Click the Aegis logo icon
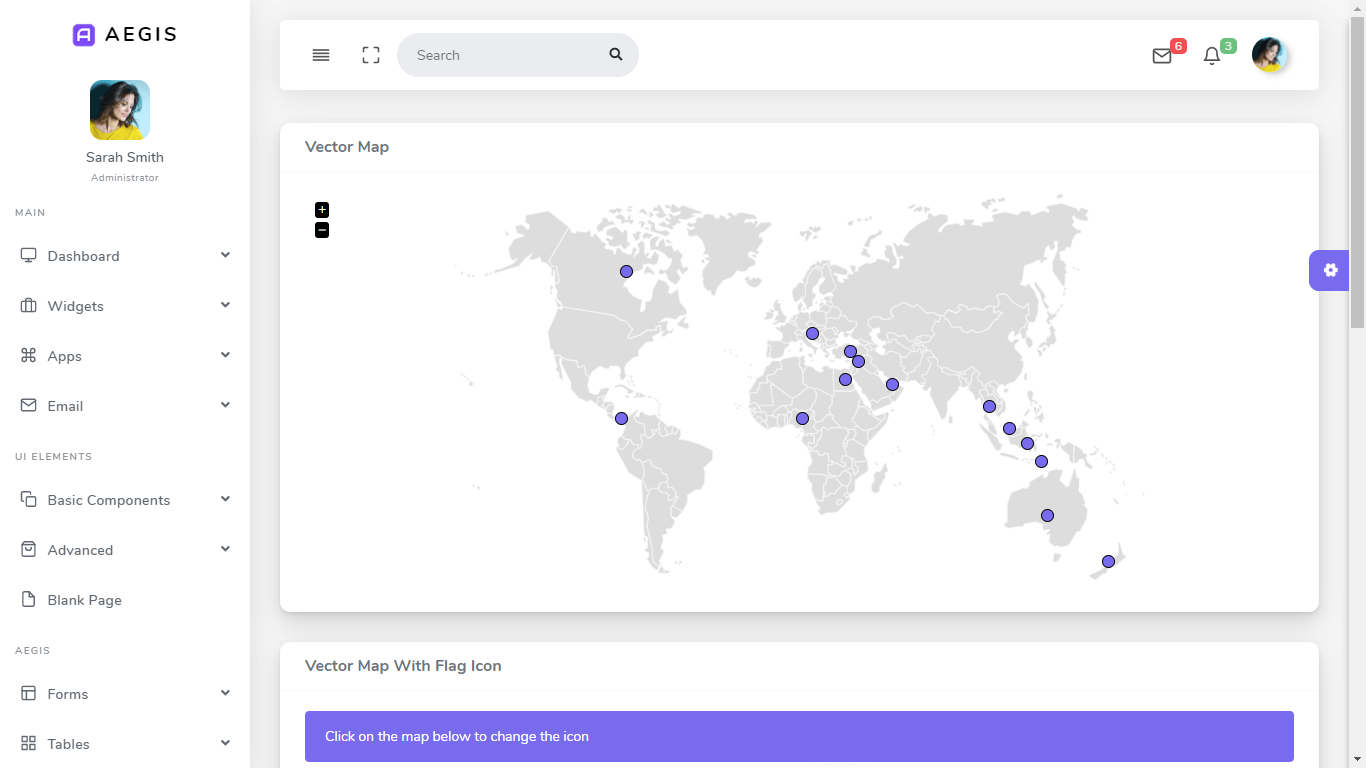1366x768 pixels. pyautogui.click(x=84, y=35)
